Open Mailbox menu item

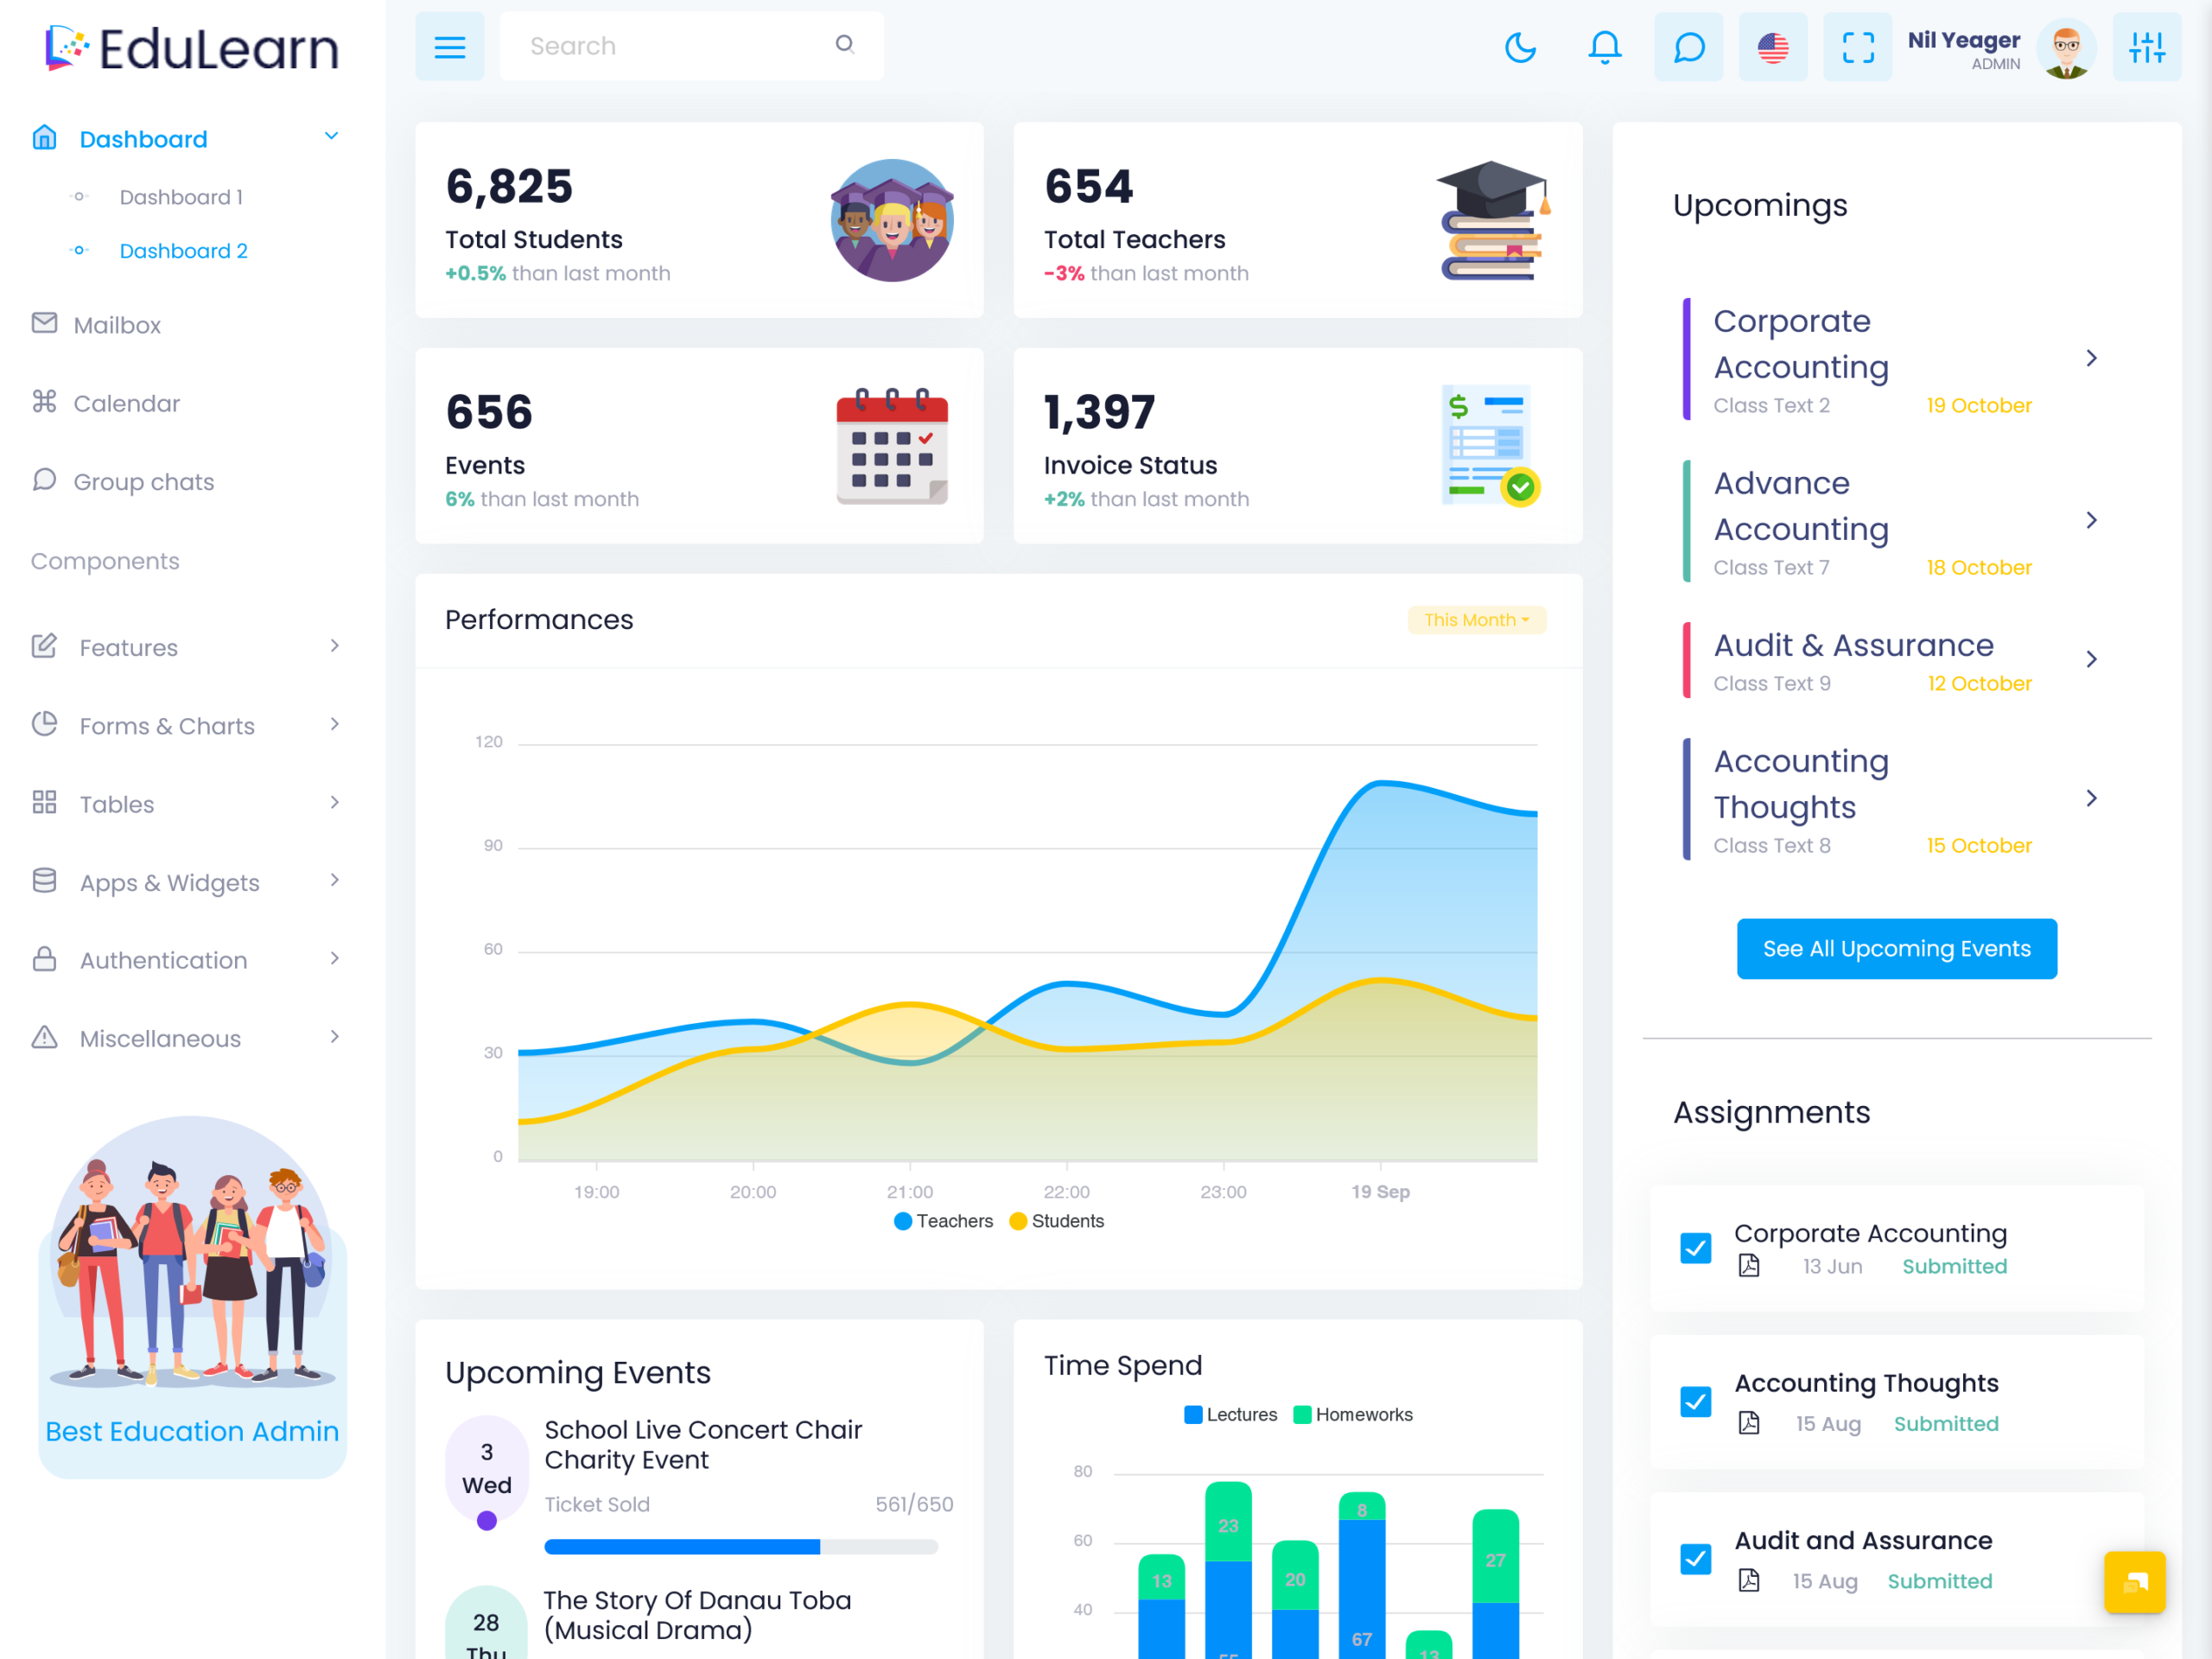117,325
